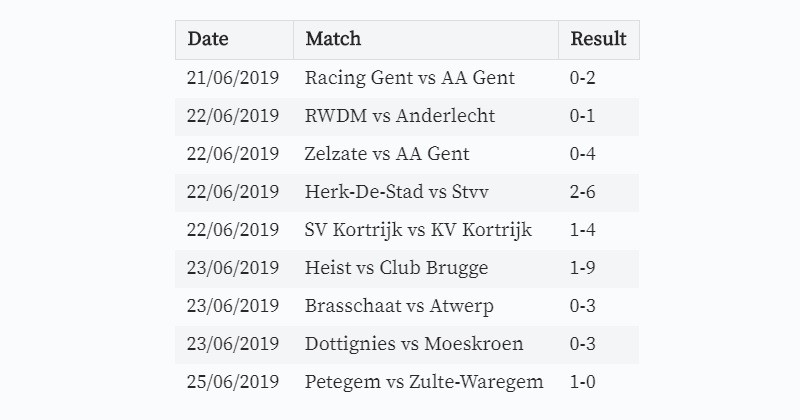The width and height of the screenshot is (800, 420).
Task: Click the Result column header
Action: coord(598,40)
